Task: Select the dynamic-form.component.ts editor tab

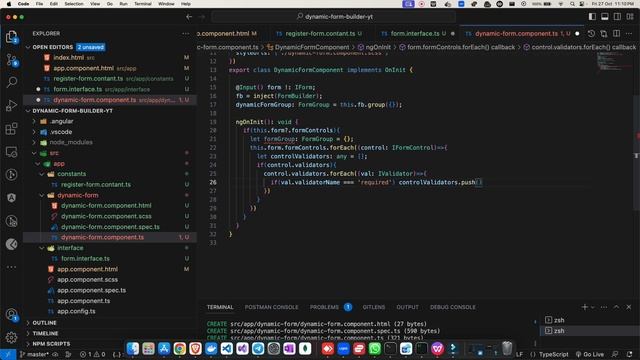Action: click(x=516, y=33)
